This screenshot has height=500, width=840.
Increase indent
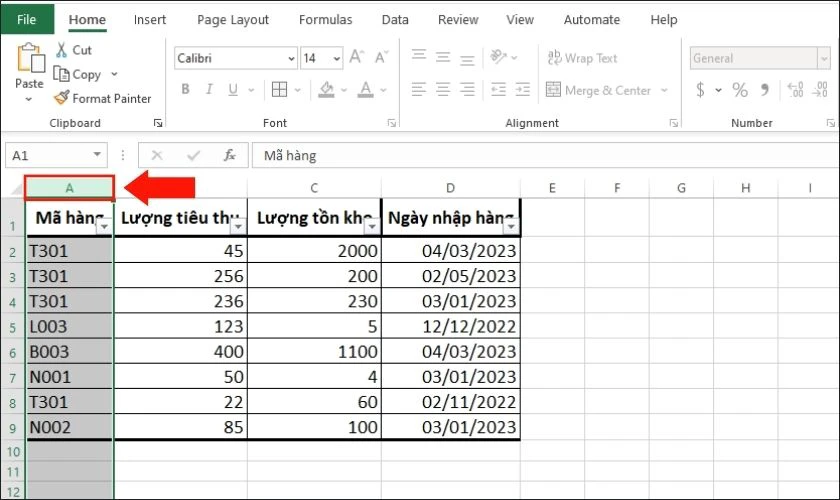[522, 89]
